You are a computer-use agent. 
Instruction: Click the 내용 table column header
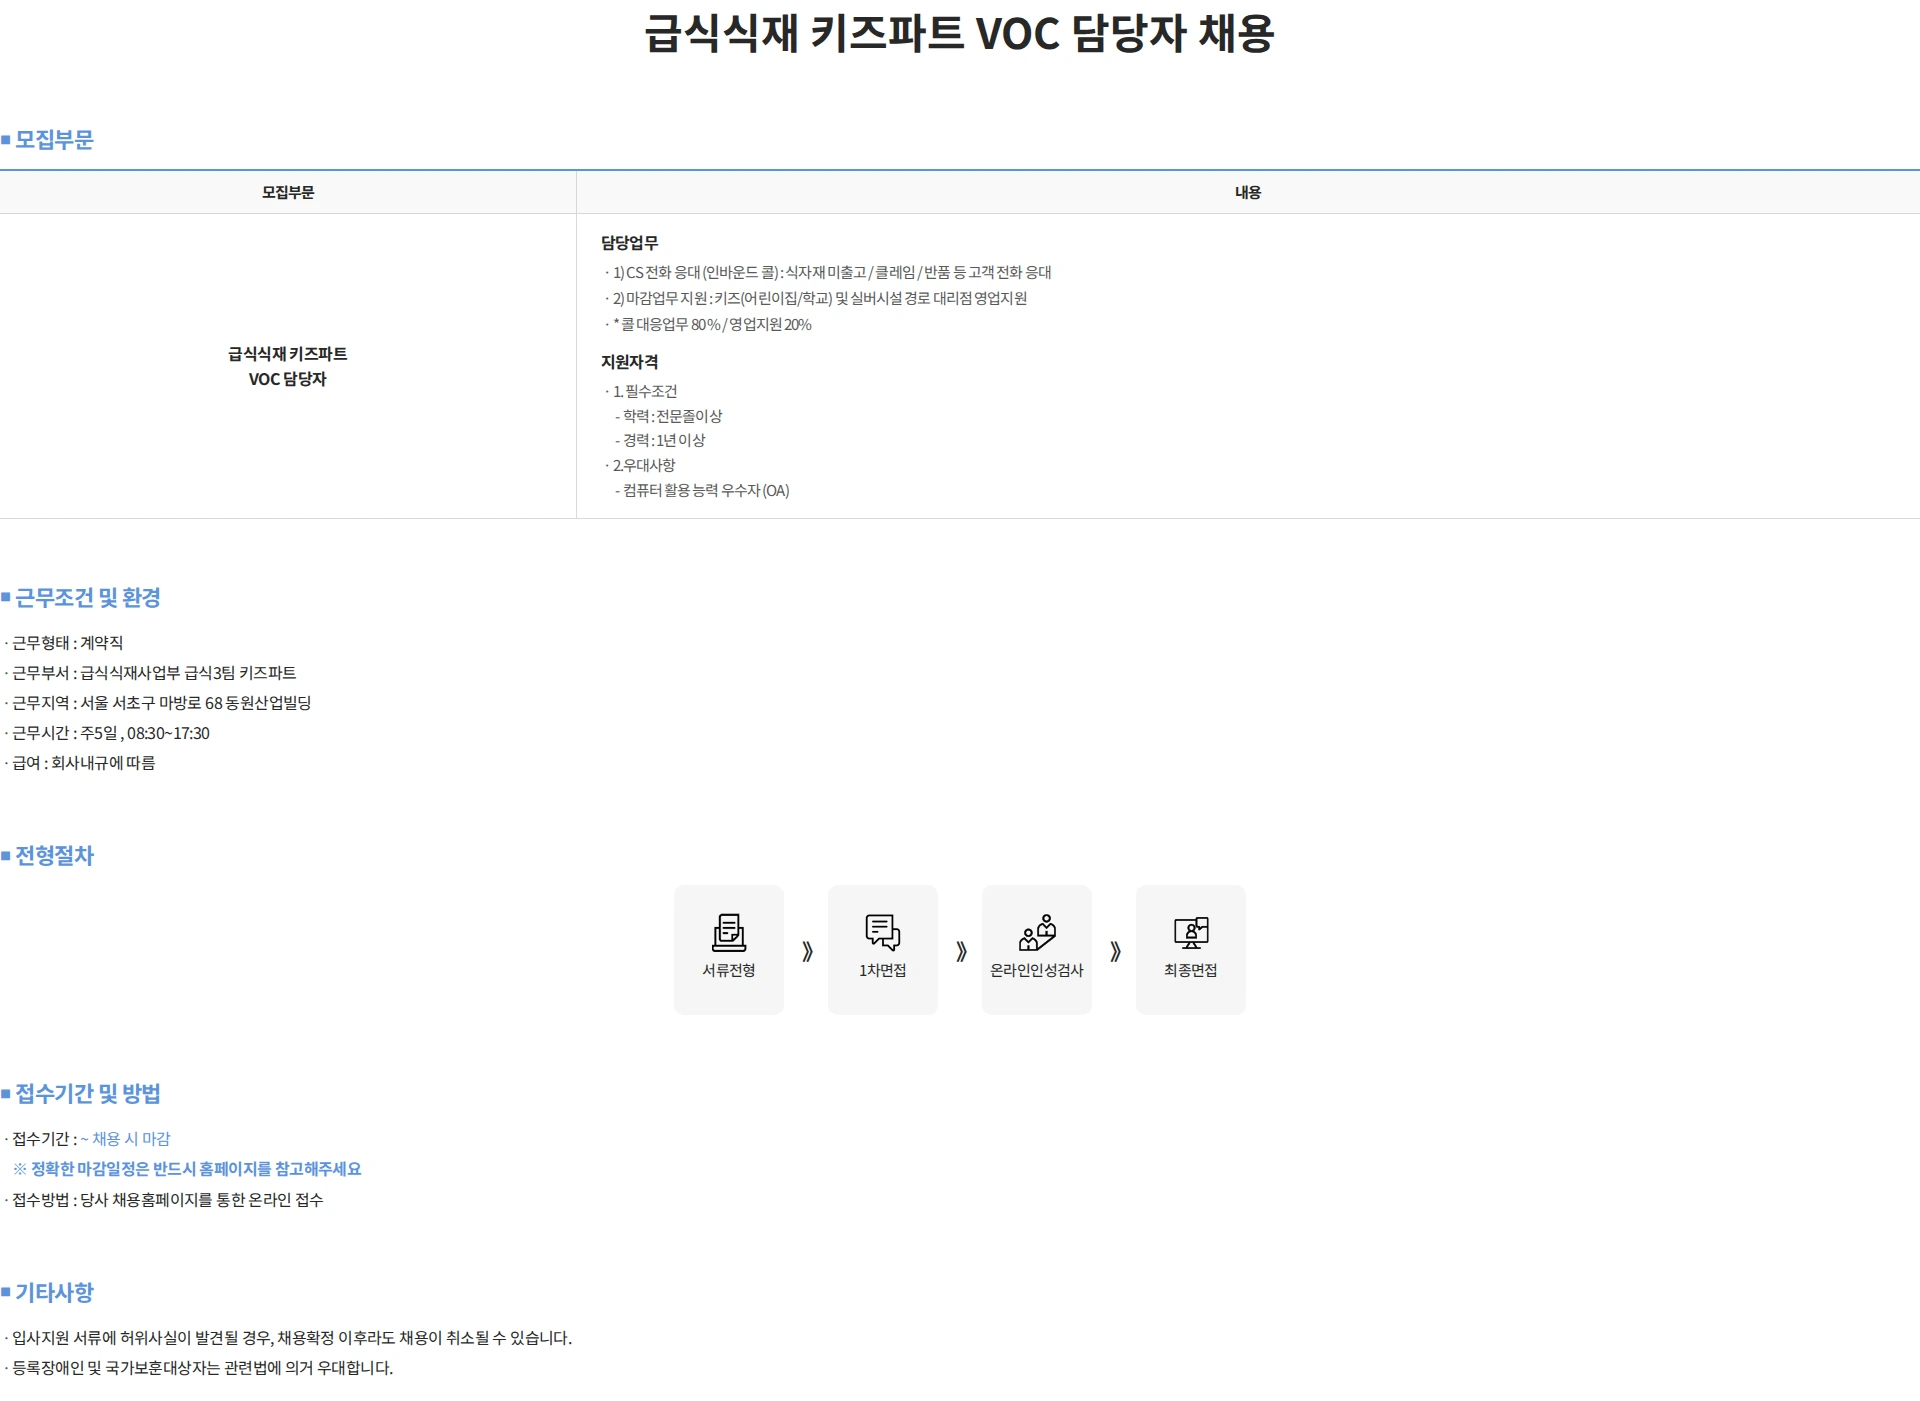pyautogui.click(x=1248, y=192)
